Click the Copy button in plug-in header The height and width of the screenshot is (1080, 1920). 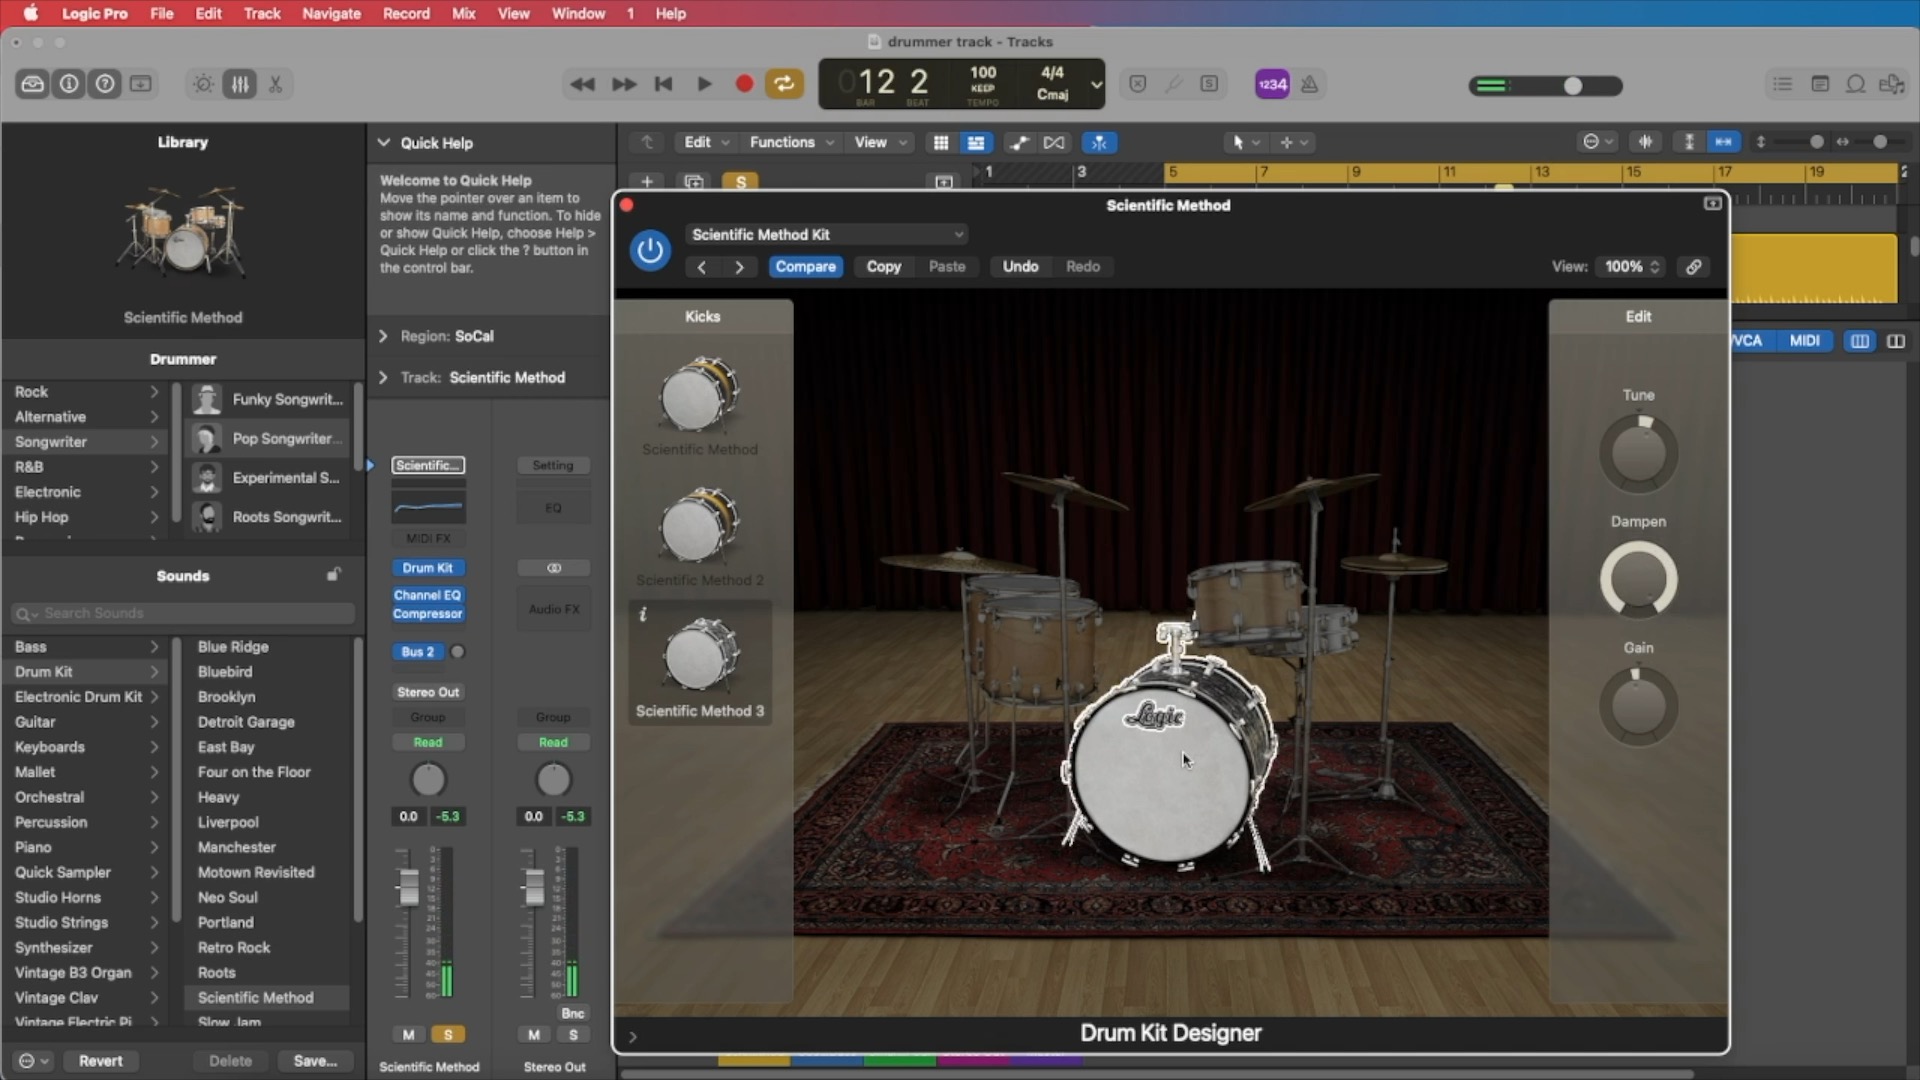[884, 267]
